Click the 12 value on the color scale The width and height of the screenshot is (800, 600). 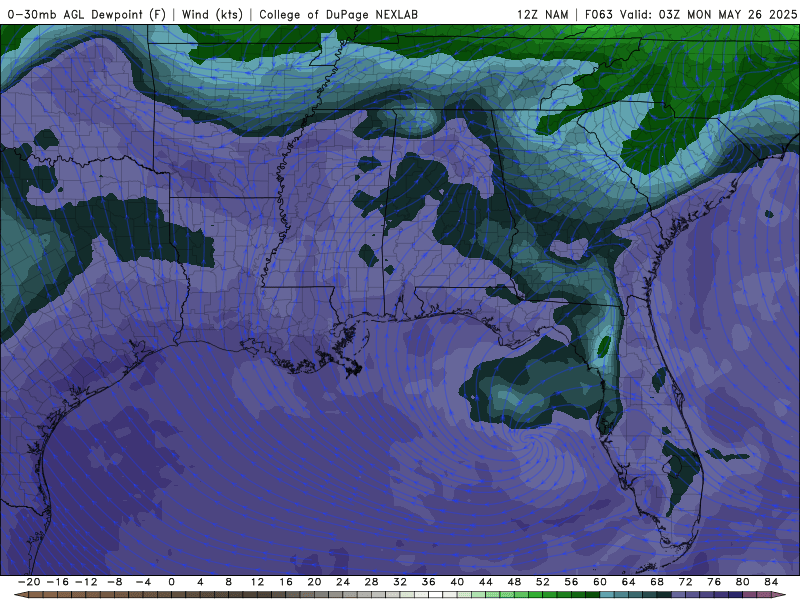point(257,582)
